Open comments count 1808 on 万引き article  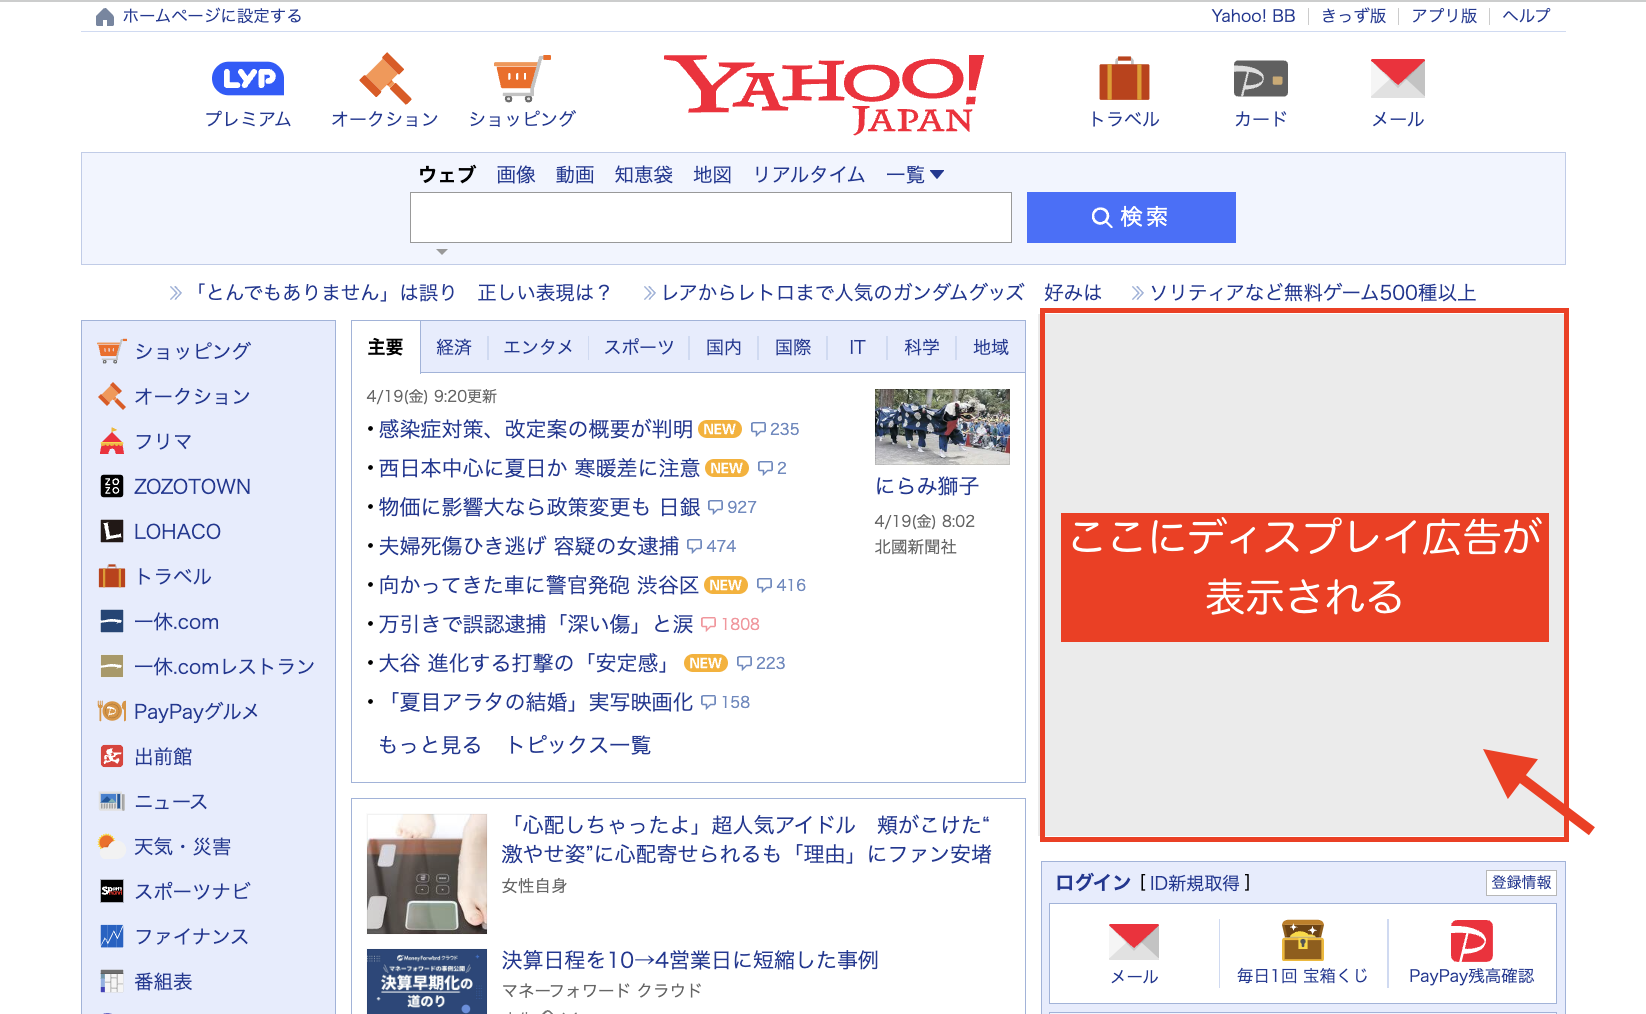click(x=730, y=624)
